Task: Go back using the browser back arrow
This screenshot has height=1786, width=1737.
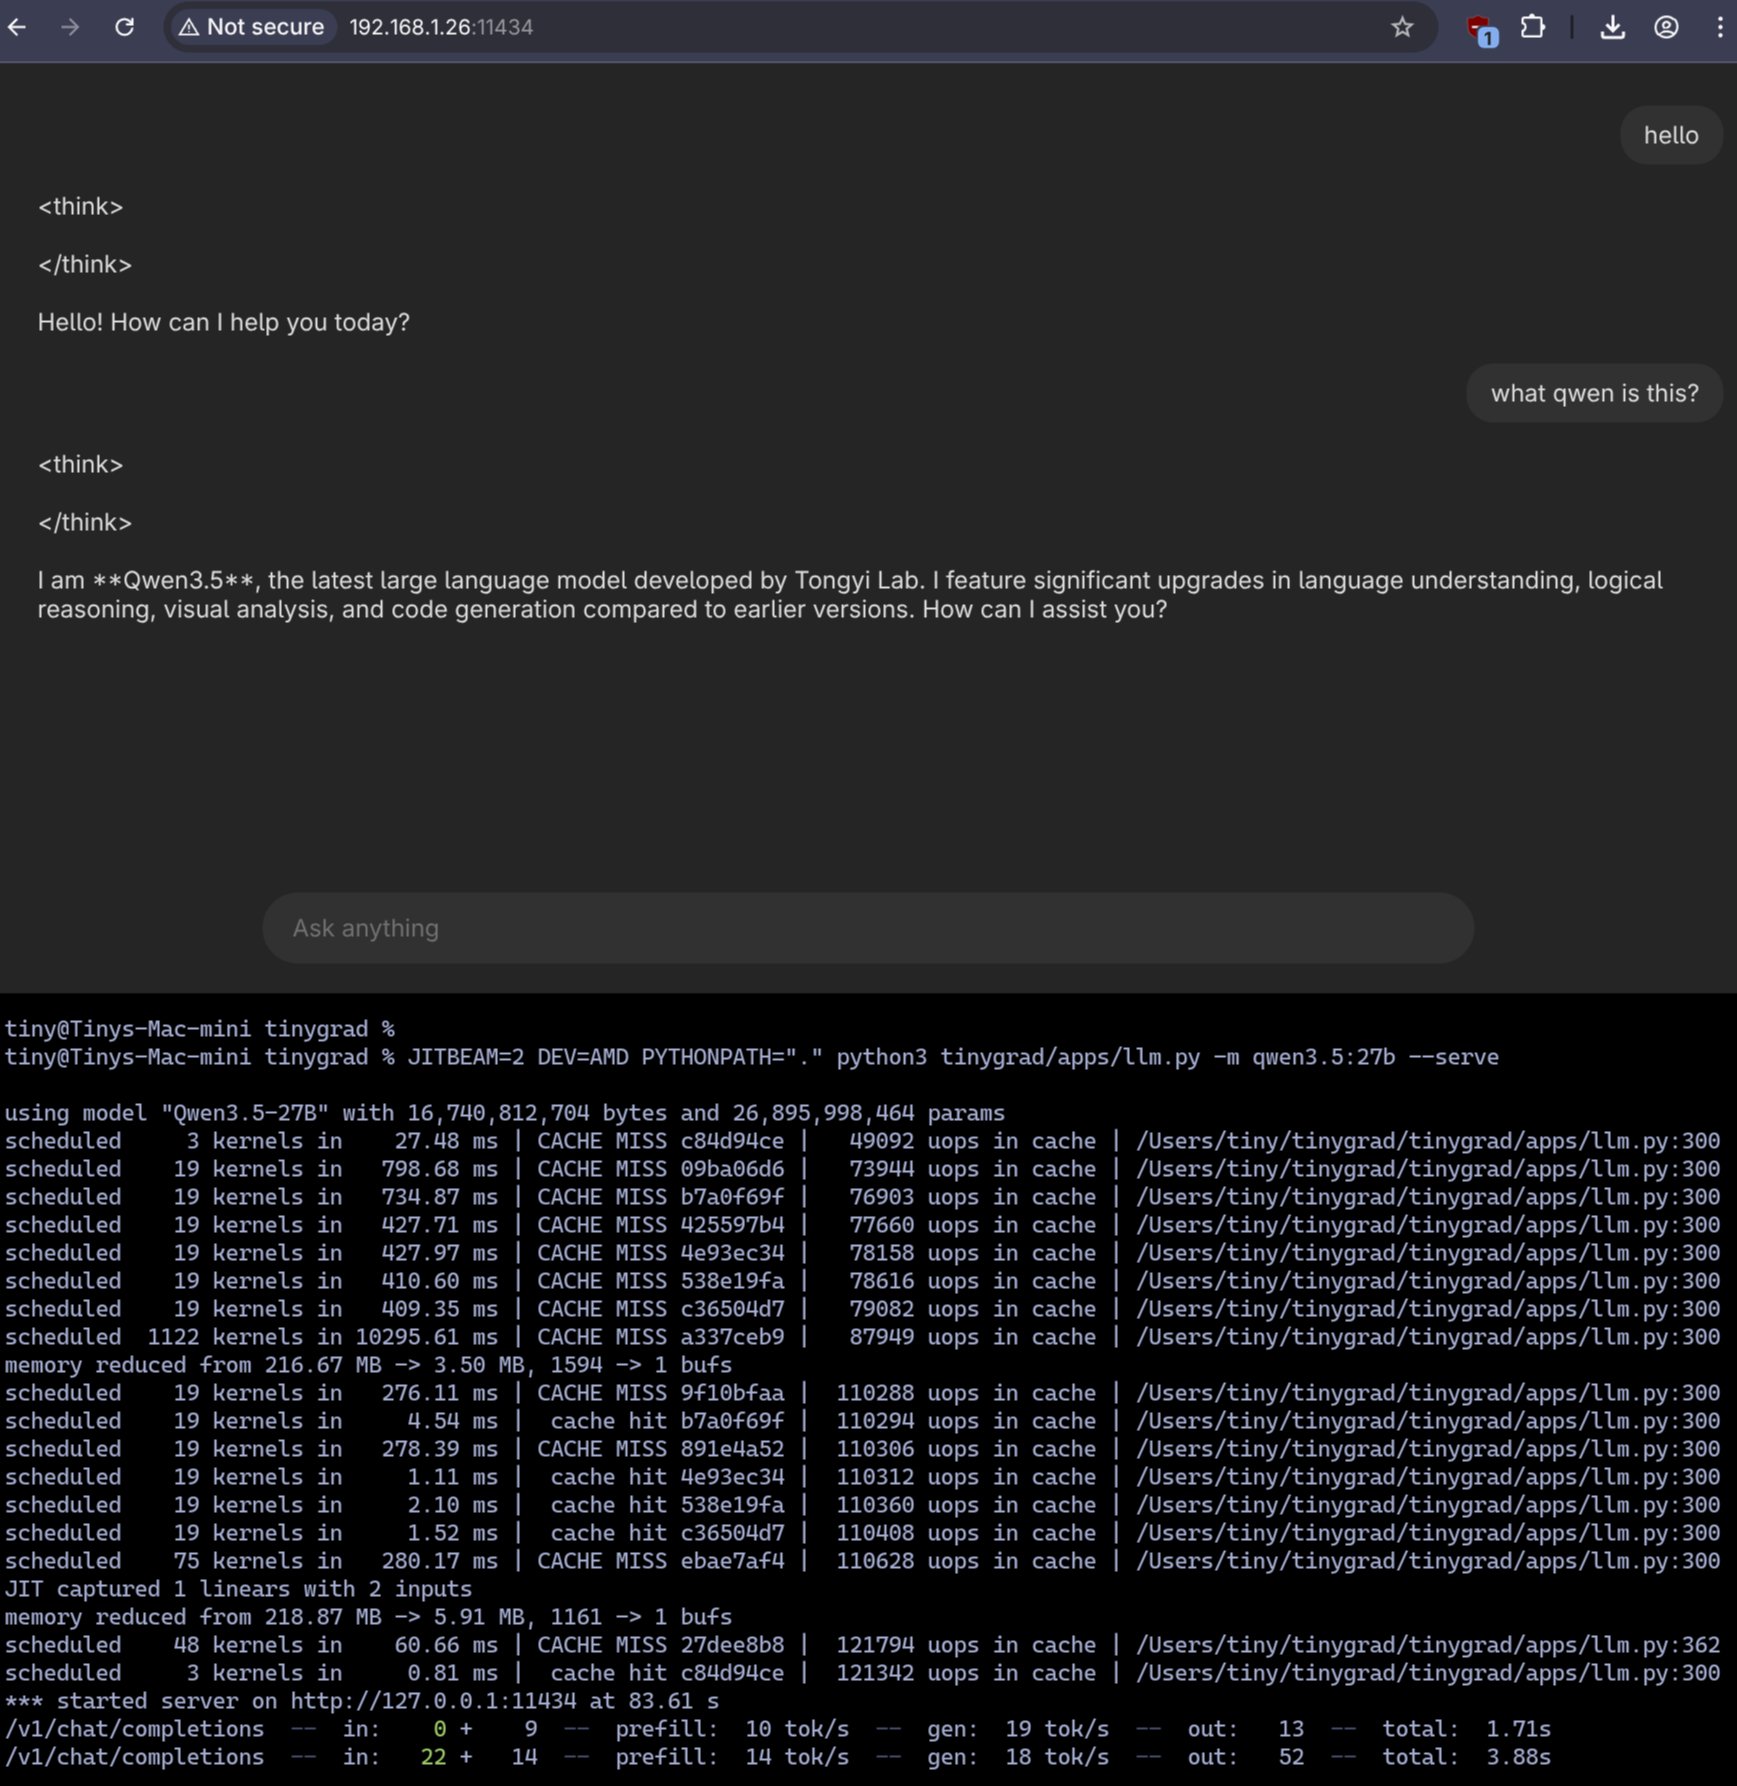Action: [x=17, y=27]
